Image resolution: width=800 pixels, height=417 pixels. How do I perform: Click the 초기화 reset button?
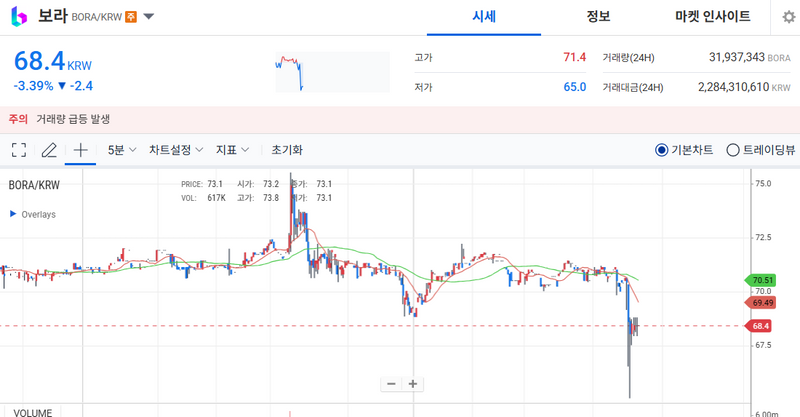[x=286, y=150]
